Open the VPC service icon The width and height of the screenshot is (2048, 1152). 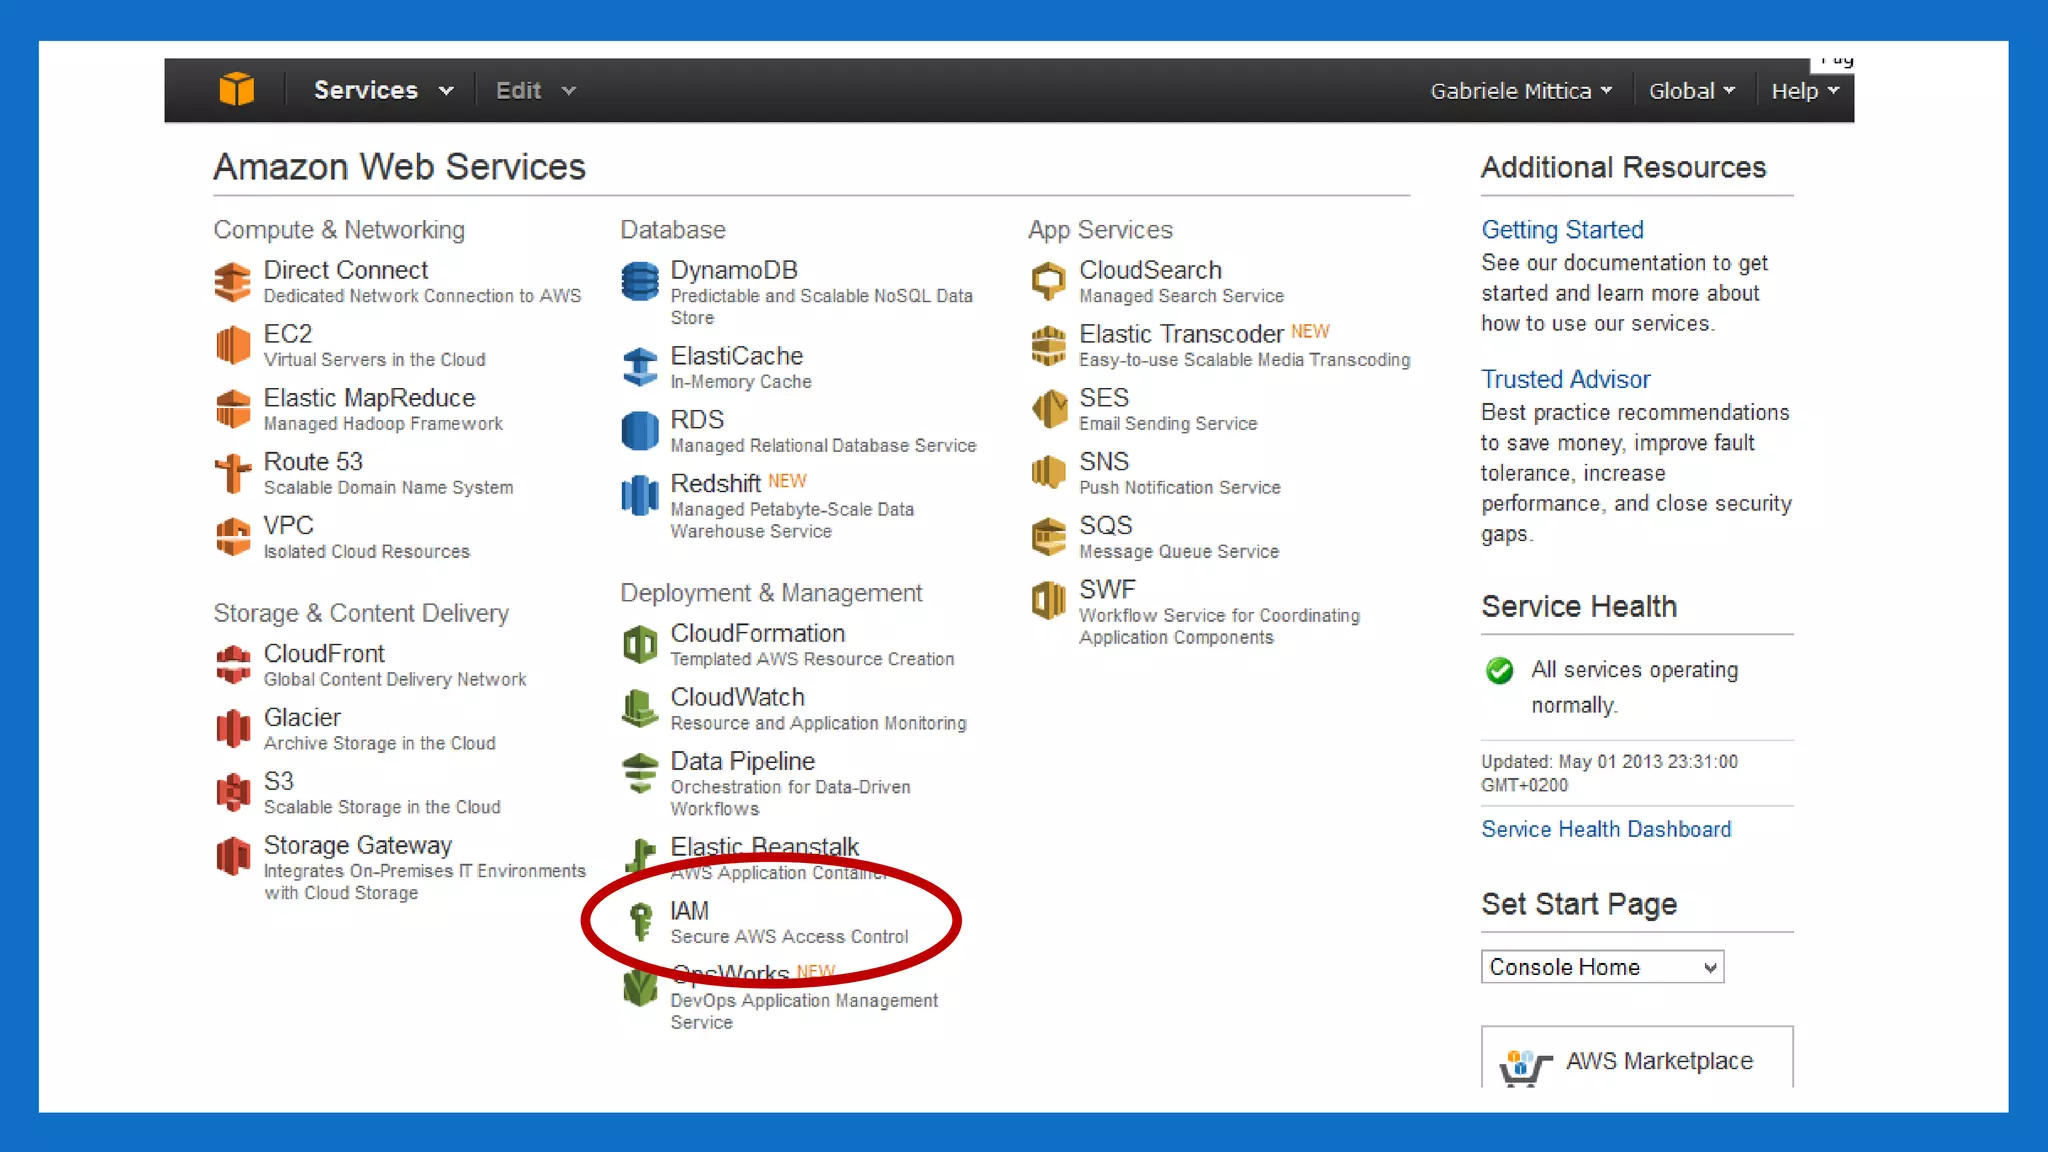tap(233, 537)
